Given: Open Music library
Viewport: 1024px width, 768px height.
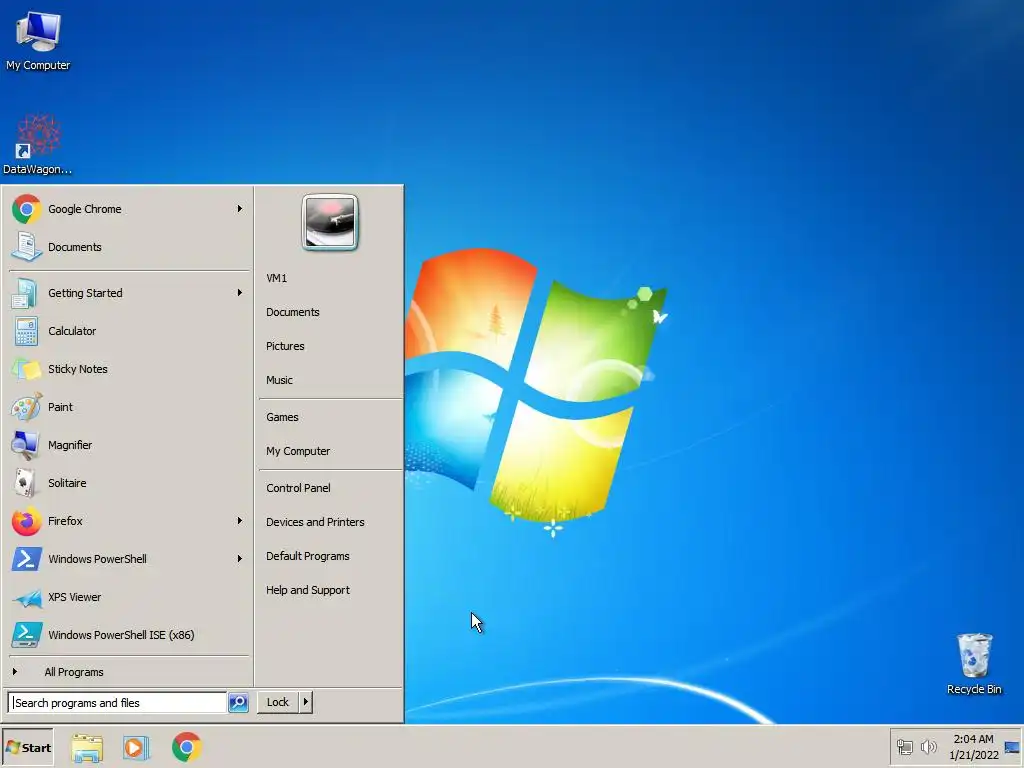Looking at the screenshot, I should 280,380.
